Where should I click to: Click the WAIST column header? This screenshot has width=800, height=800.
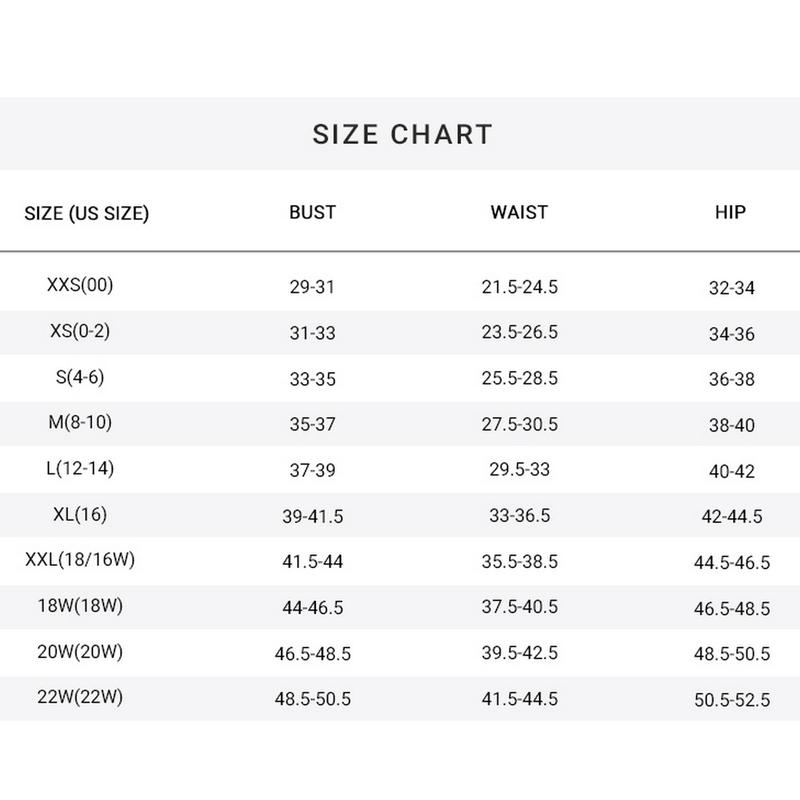pyautogui.click(x=519, y=212)
